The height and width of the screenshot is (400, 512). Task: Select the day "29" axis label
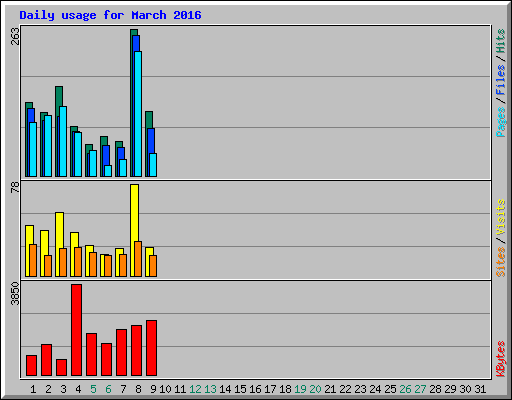coord(450,389)
